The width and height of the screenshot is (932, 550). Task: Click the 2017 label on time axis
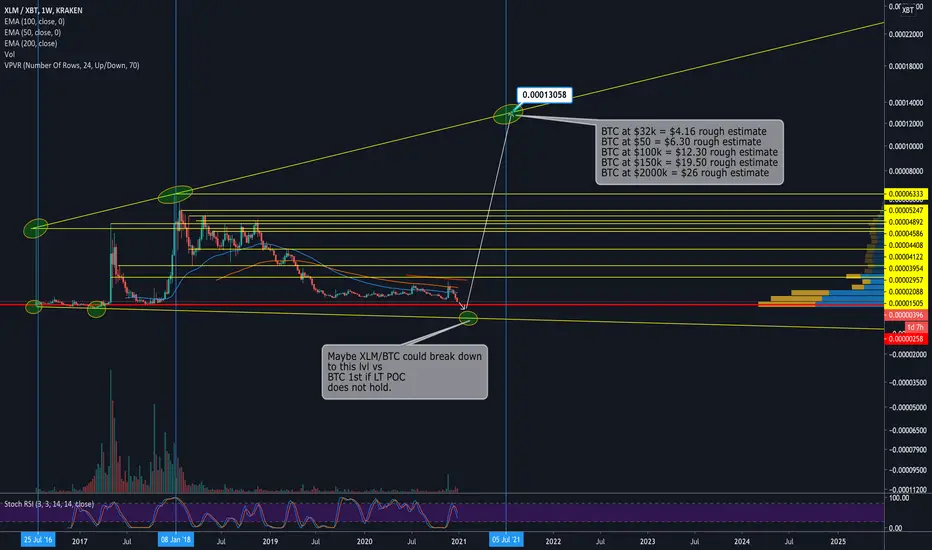pos(80,542)
